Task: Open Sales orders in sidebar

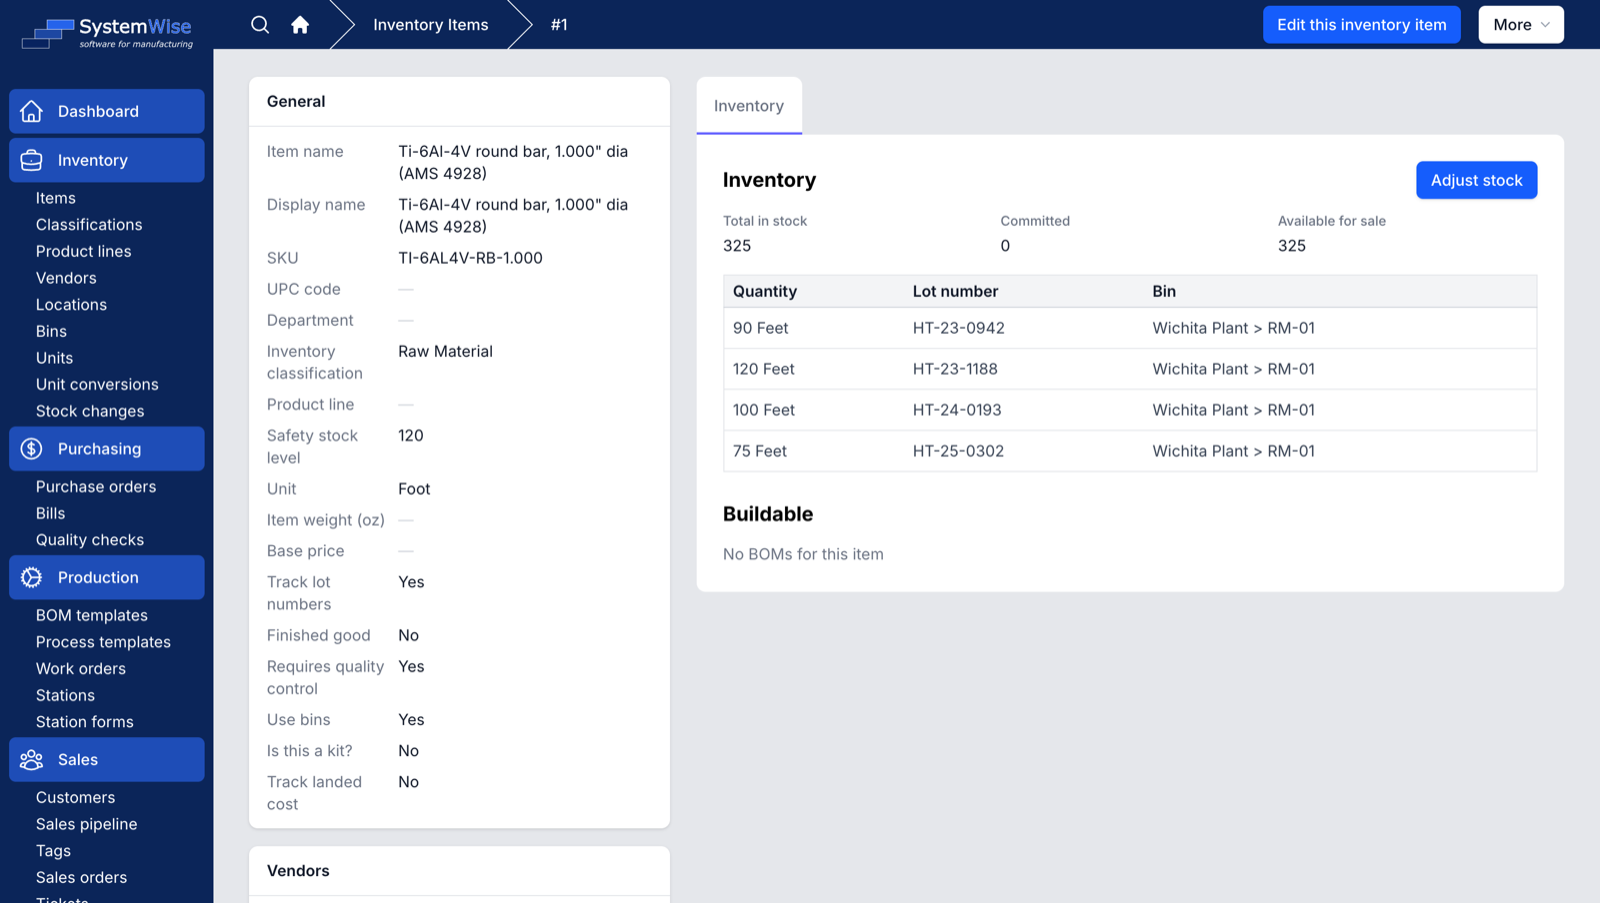Action: pos(81,878)
